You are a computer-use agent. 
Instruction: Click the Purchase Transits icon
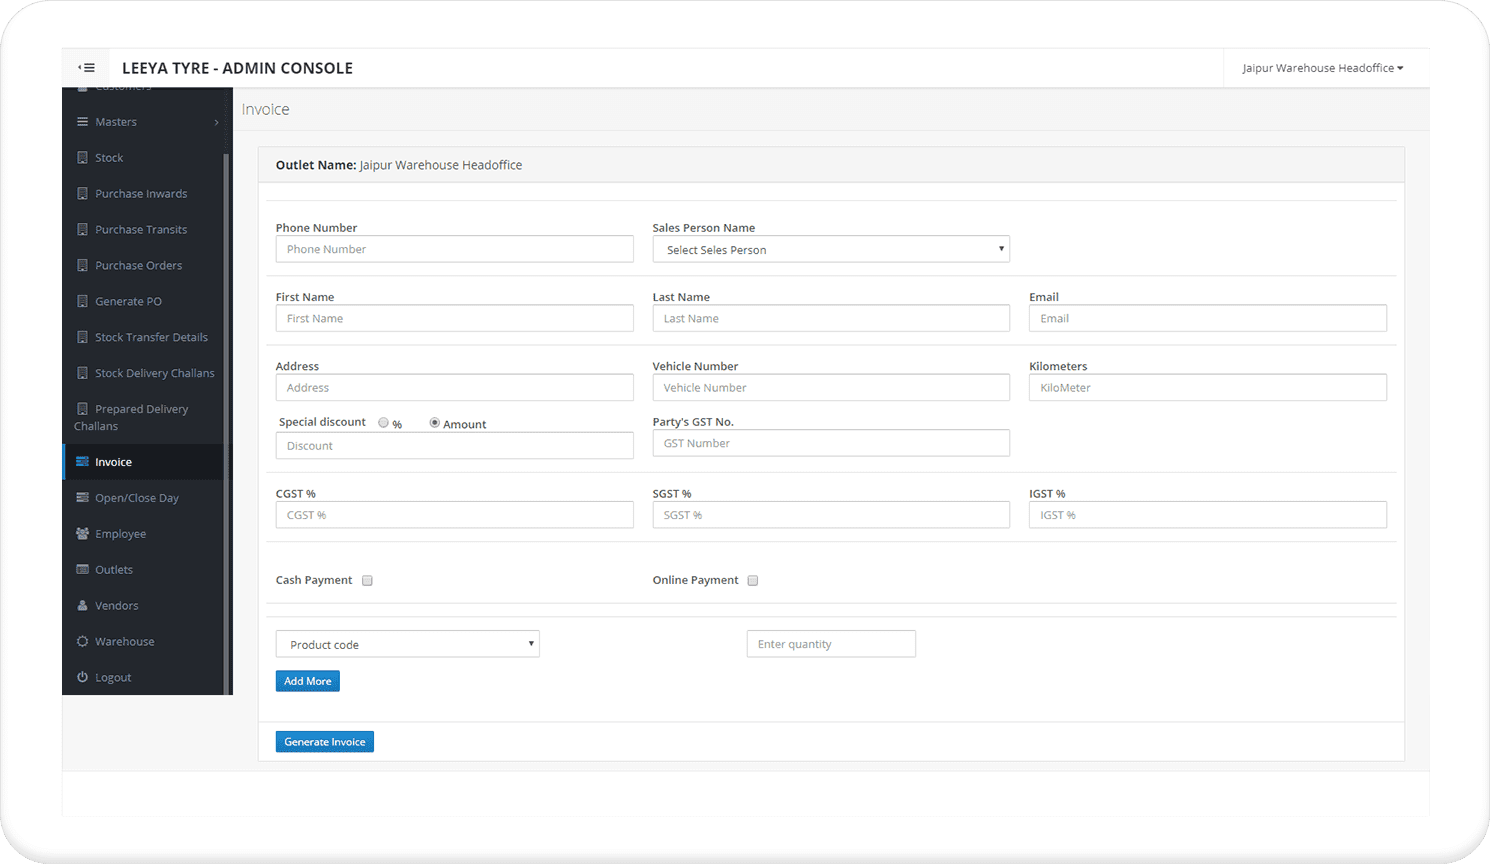(82, 230)
